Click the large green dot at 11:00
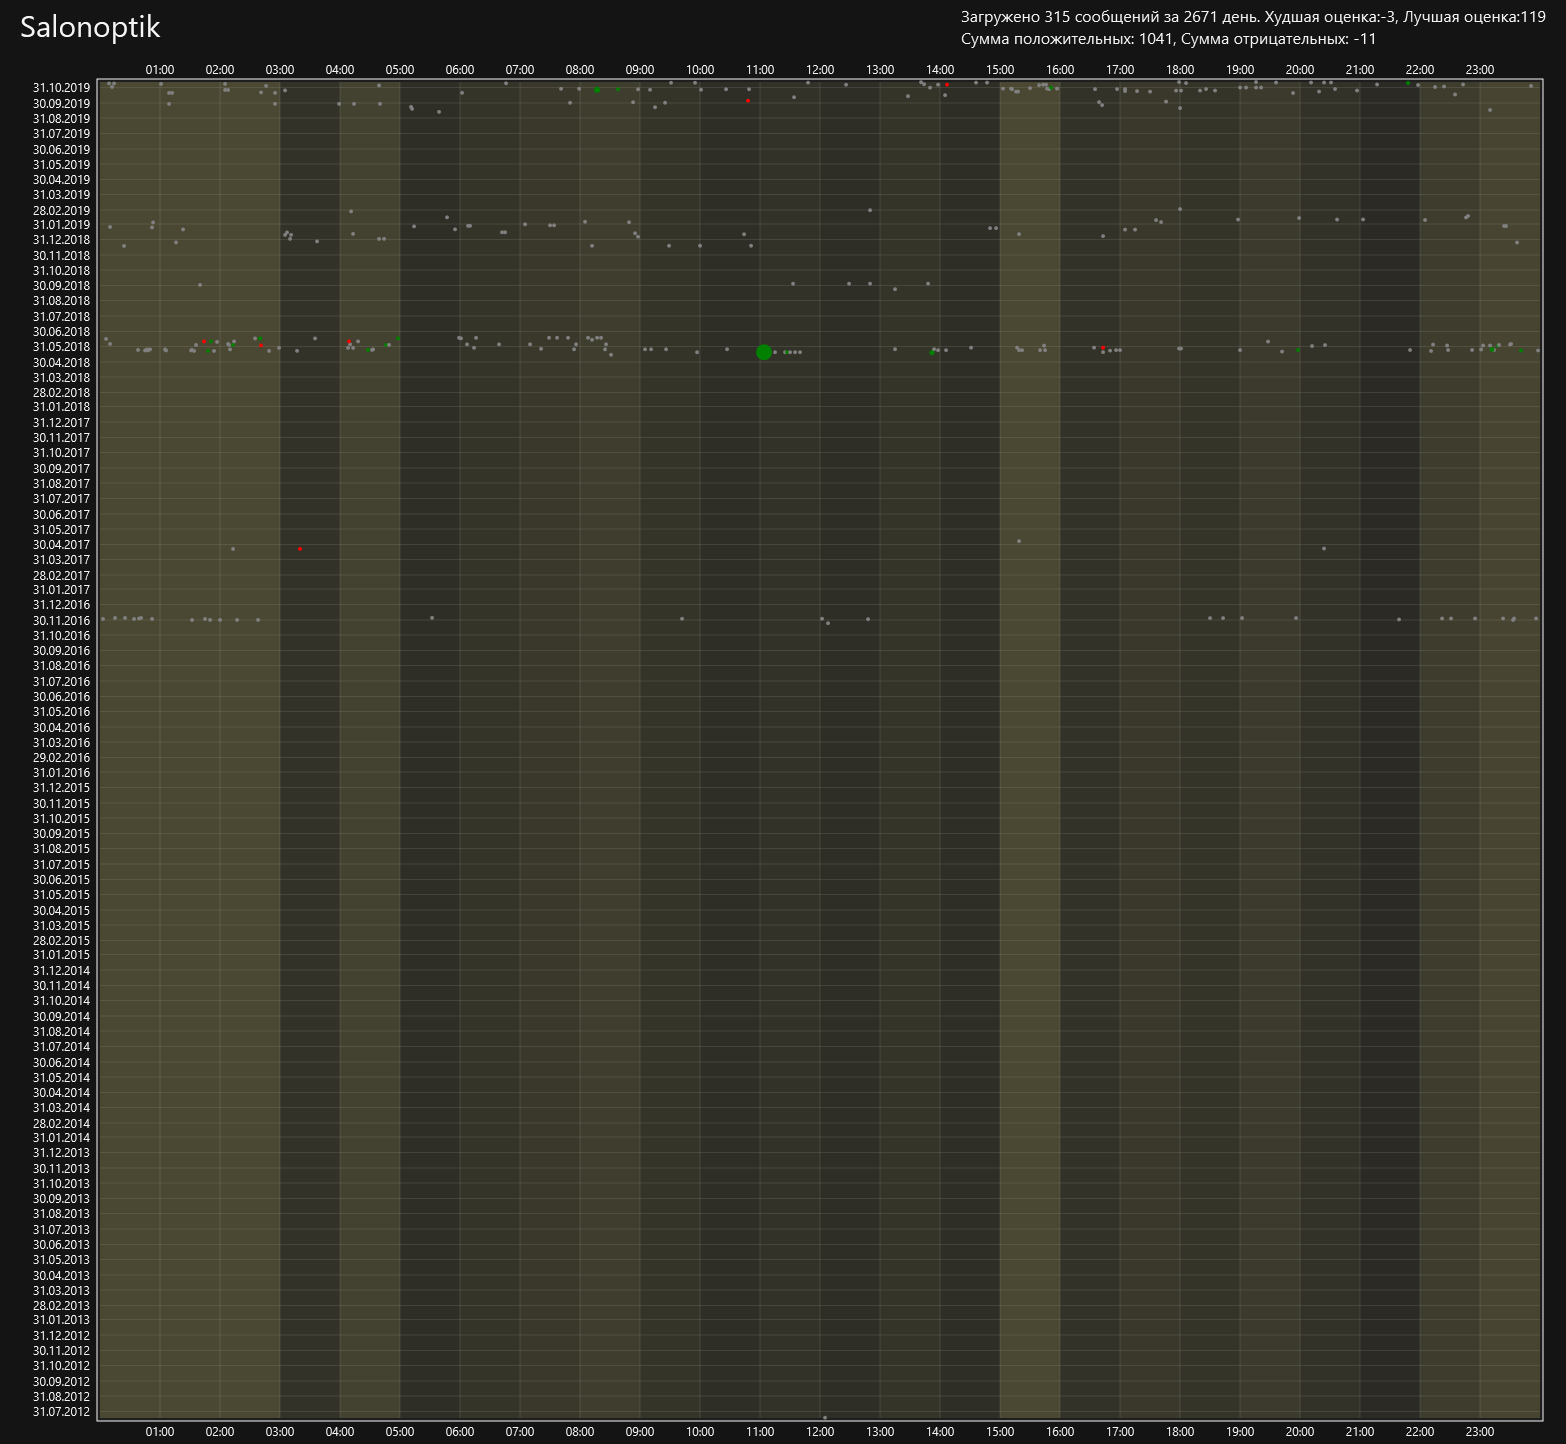This screenshot has width=1566, height=1444. 764,352
